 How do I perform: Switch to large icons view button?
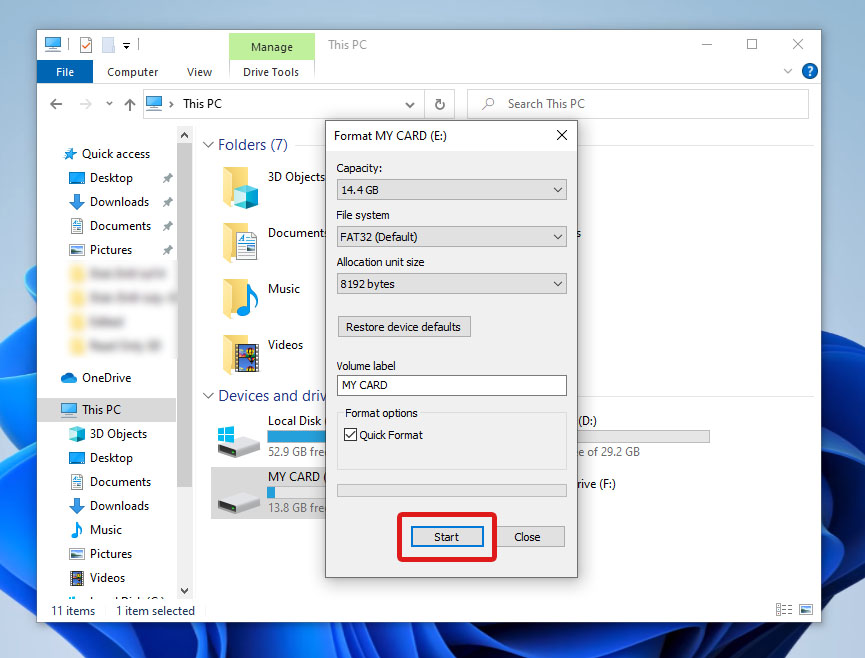point(805,610)
